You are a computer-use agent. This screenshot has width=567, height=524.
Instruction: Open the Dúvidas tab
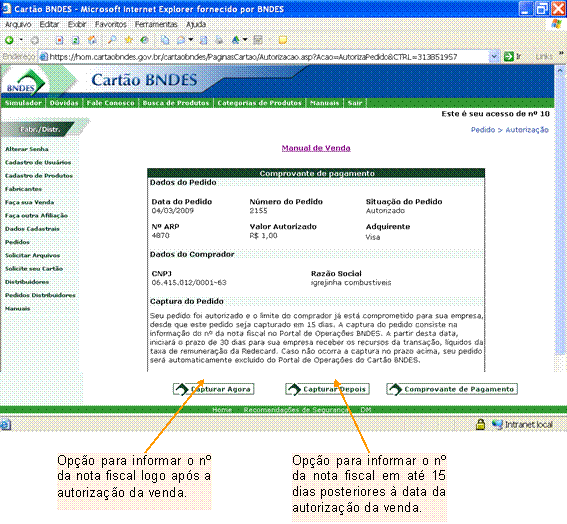64,103
